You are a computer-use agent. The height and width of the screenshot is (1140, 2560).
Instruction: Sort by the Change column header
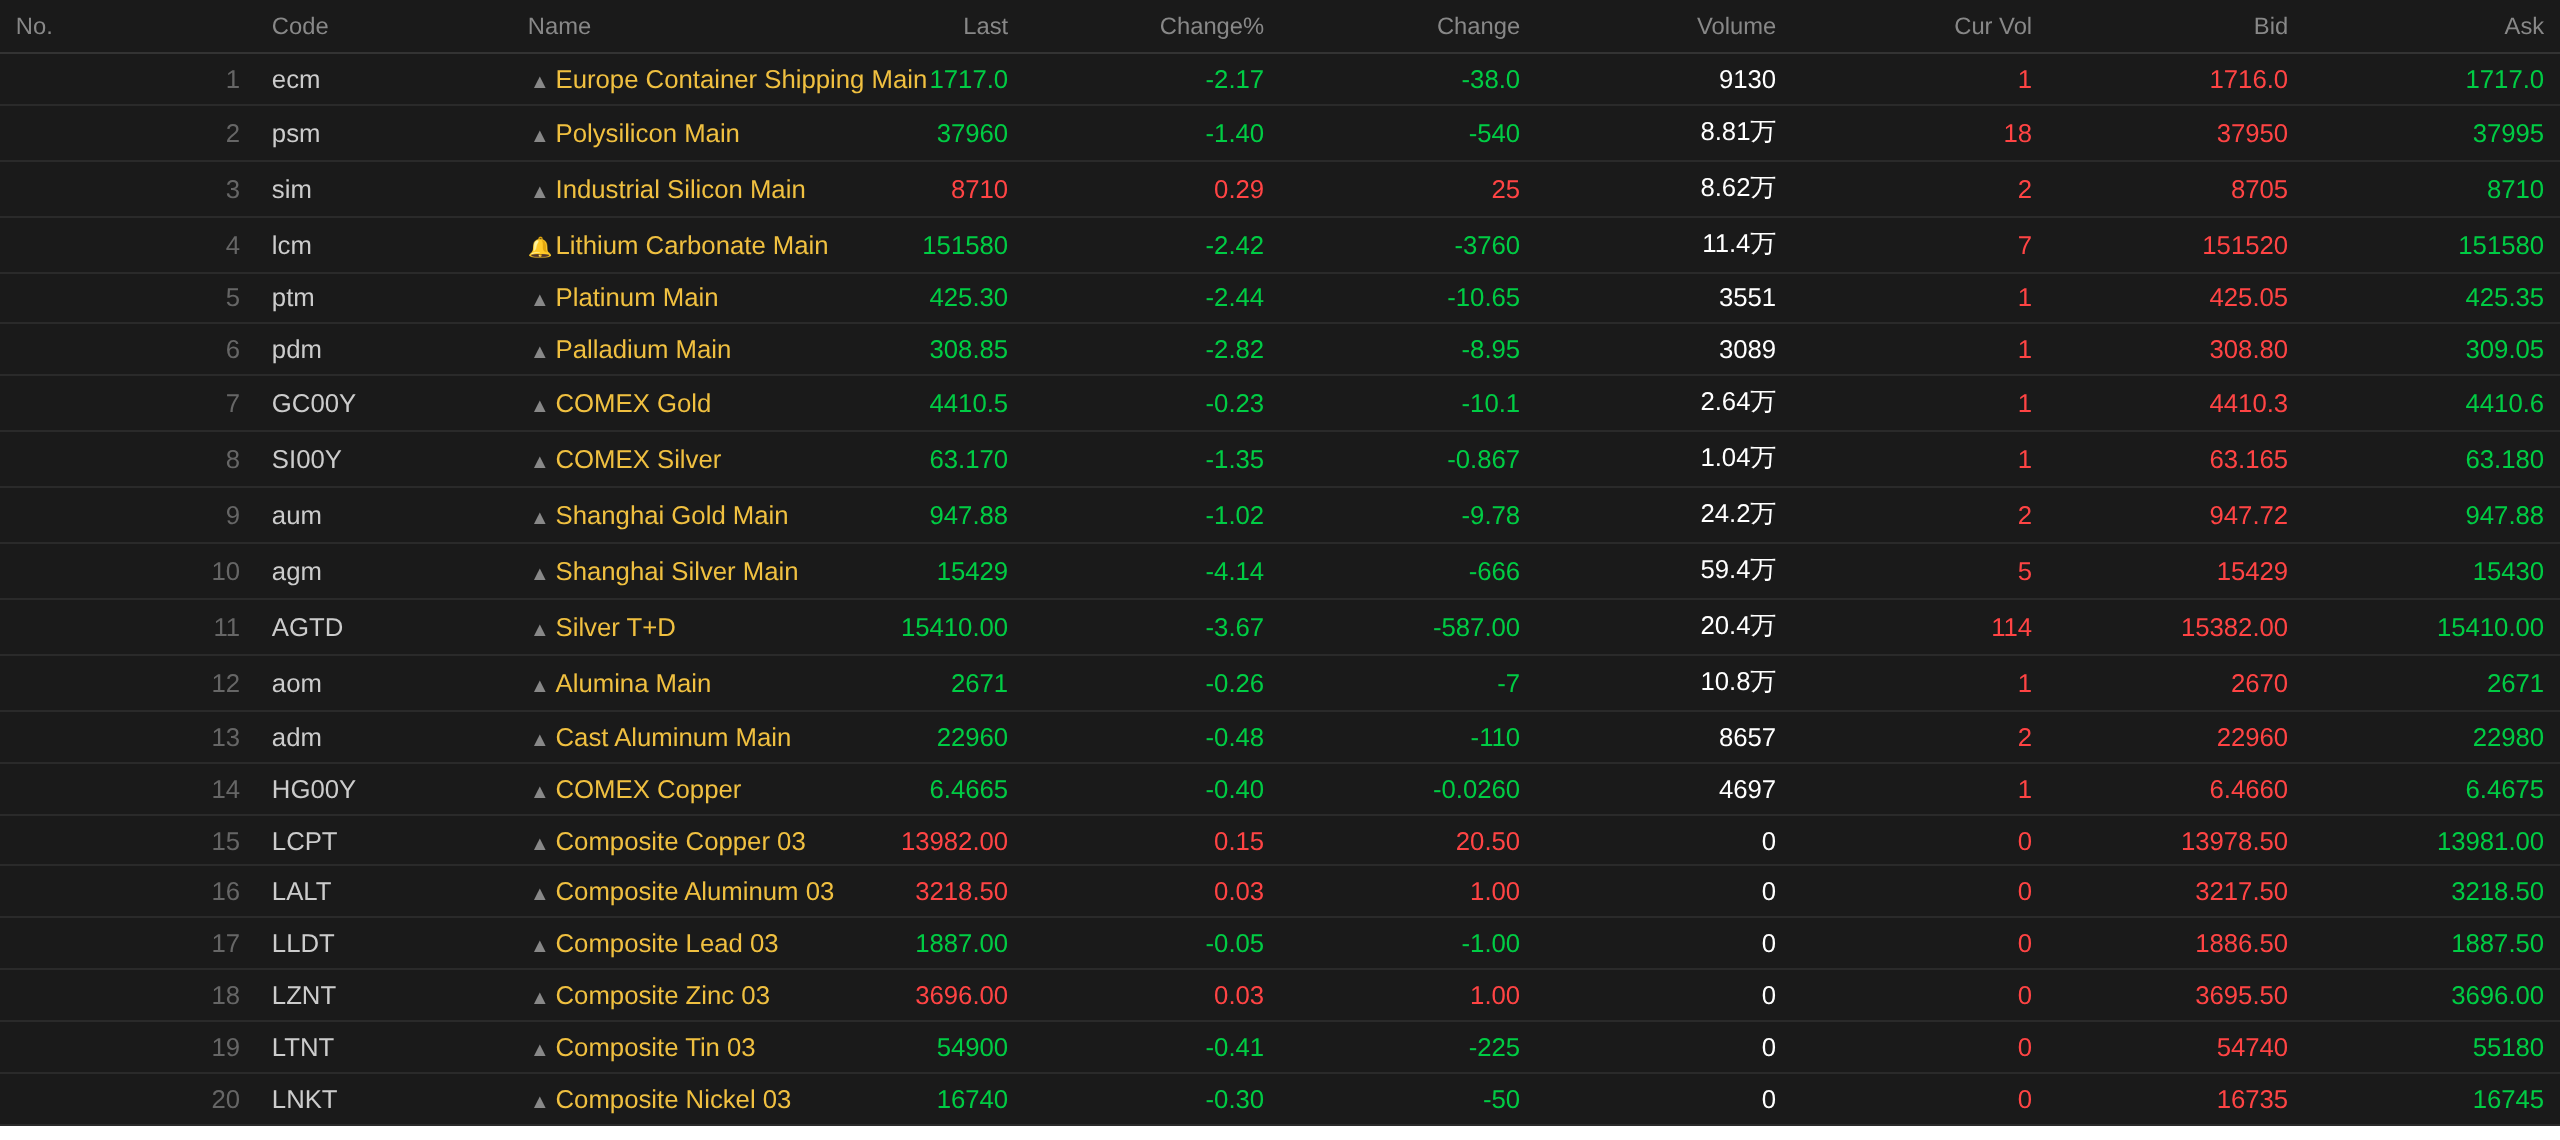coord(1478,26)
